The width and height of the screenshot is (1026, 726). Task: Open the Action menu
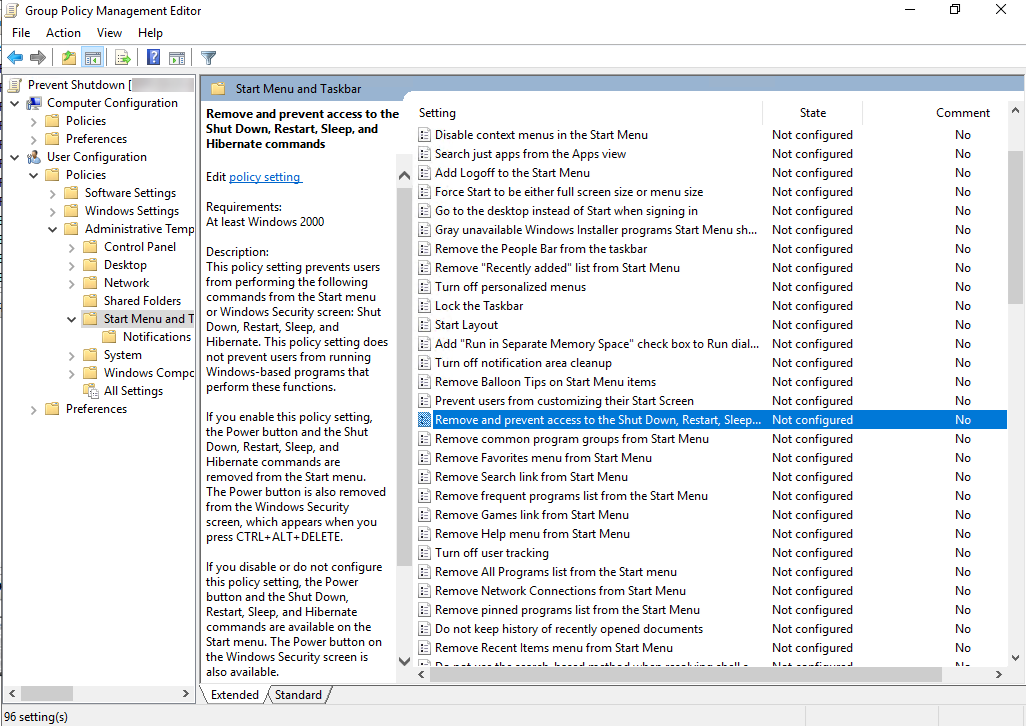(63, 32)
